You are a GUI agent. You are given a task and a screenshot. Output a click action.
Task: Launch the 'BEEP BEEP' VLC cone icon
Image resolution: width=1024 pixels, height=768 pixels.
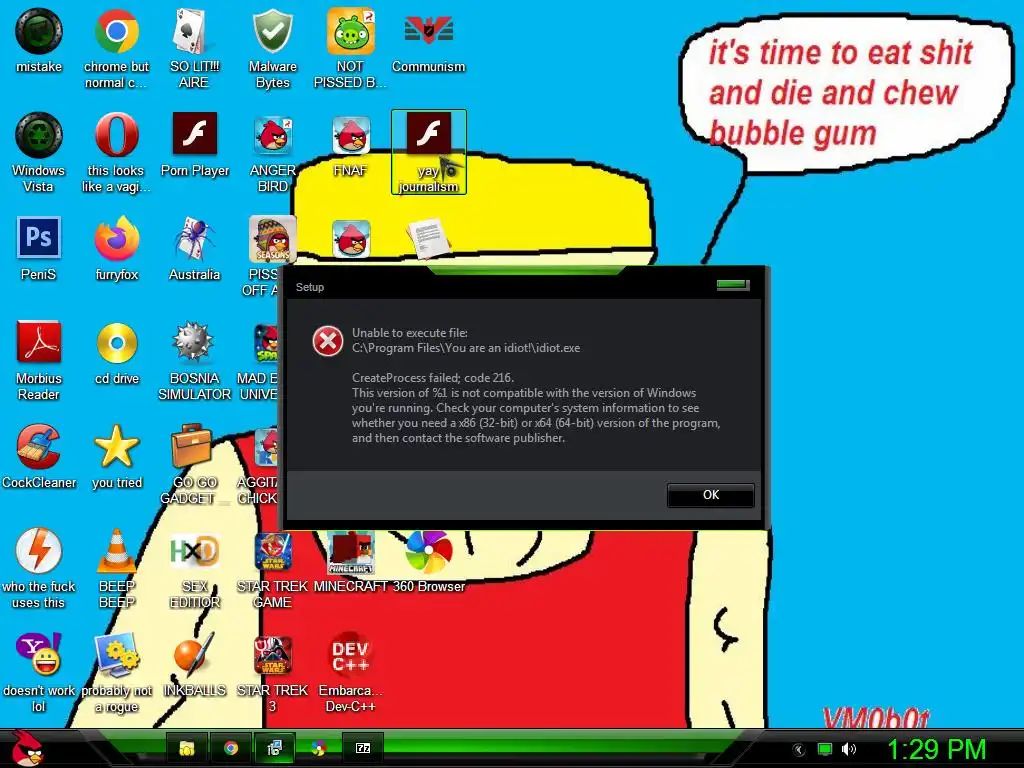click(116, 569)
